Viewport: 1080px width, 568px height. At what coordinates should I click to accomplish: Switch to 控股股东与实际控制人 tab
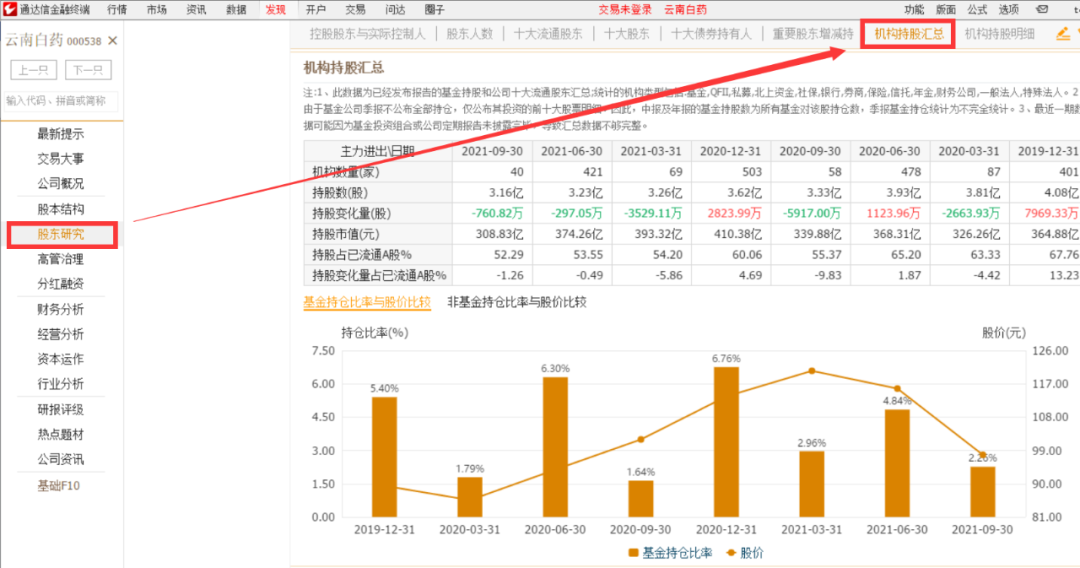click(x=367, y=34)
